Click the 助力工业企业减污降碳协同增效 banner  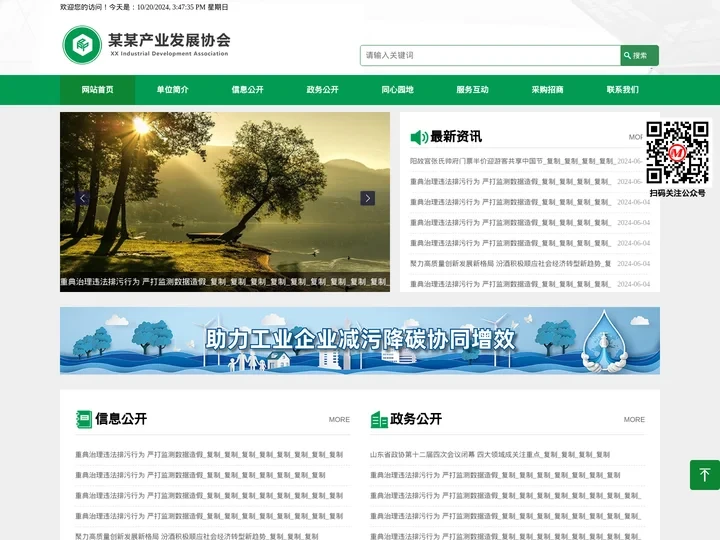coord(360,341)
